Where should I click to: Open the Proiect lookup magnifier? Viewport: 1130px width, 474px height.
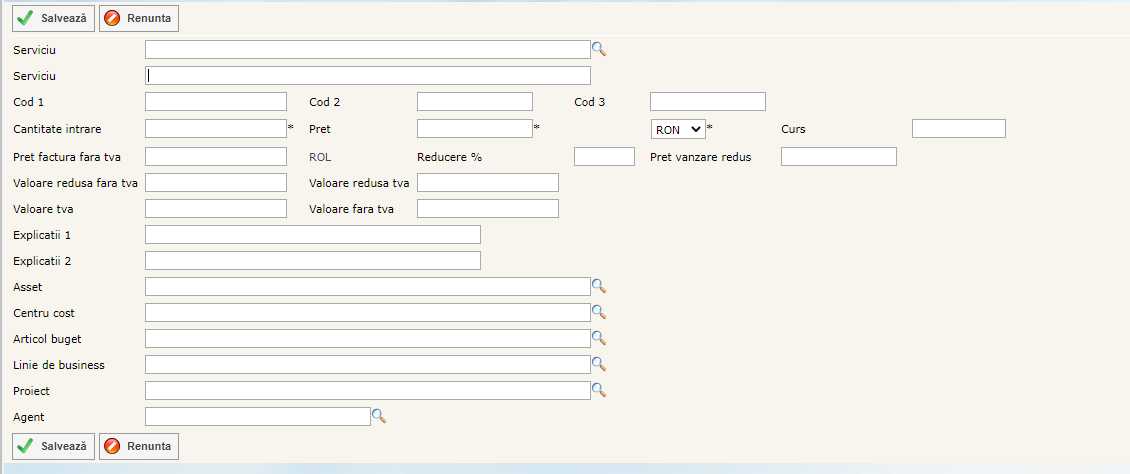(599, 390)
